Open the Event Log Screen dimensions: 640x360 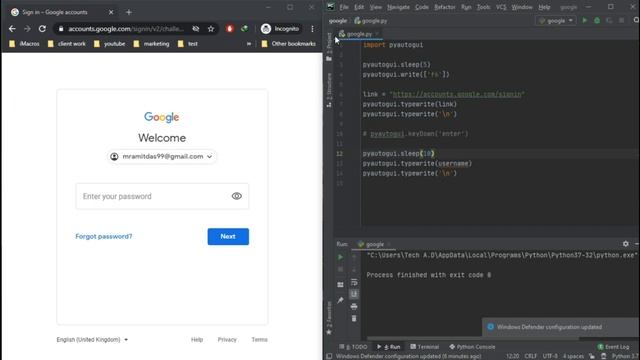pos(613,347)
